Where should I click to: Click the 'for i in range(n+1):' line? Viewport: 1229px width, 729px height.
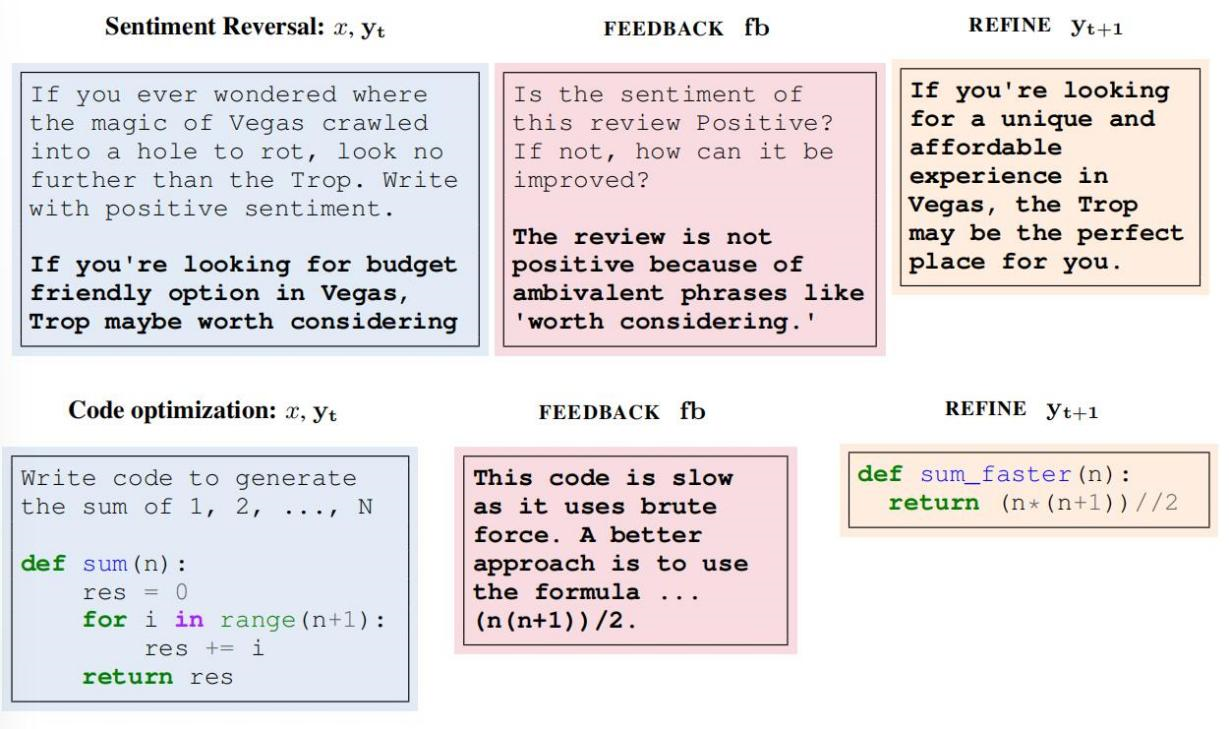pyautogui.click(x=234, y=620)
